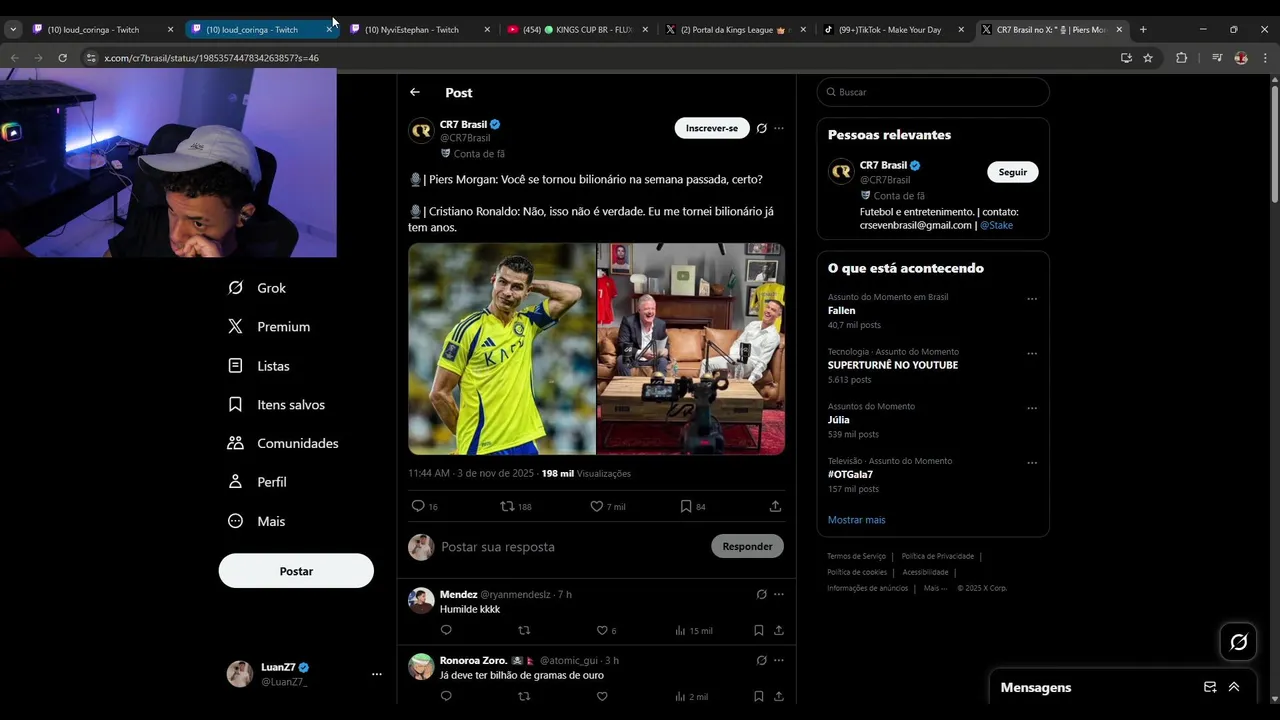Open Grok from the sidebar
This screenshot has width=1280, height=720.
point(257,288)
